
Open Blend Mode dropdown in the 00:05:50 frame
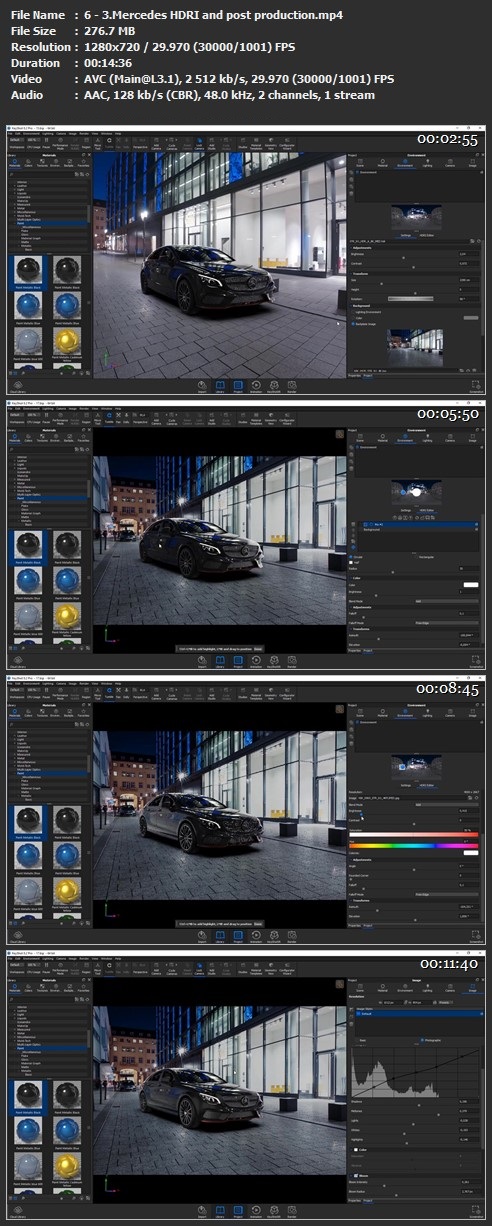(447, 601)
